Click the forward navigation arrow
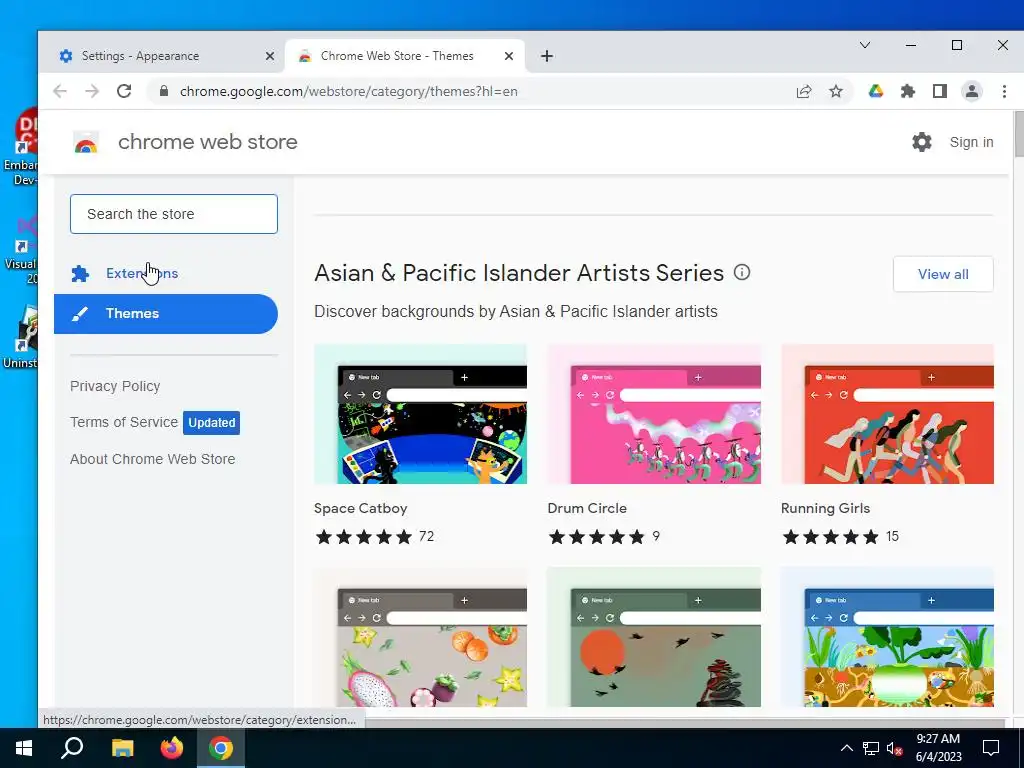The width and height of the screenshot is (1024, 768). pyautogui.click(x=92, y=91)
